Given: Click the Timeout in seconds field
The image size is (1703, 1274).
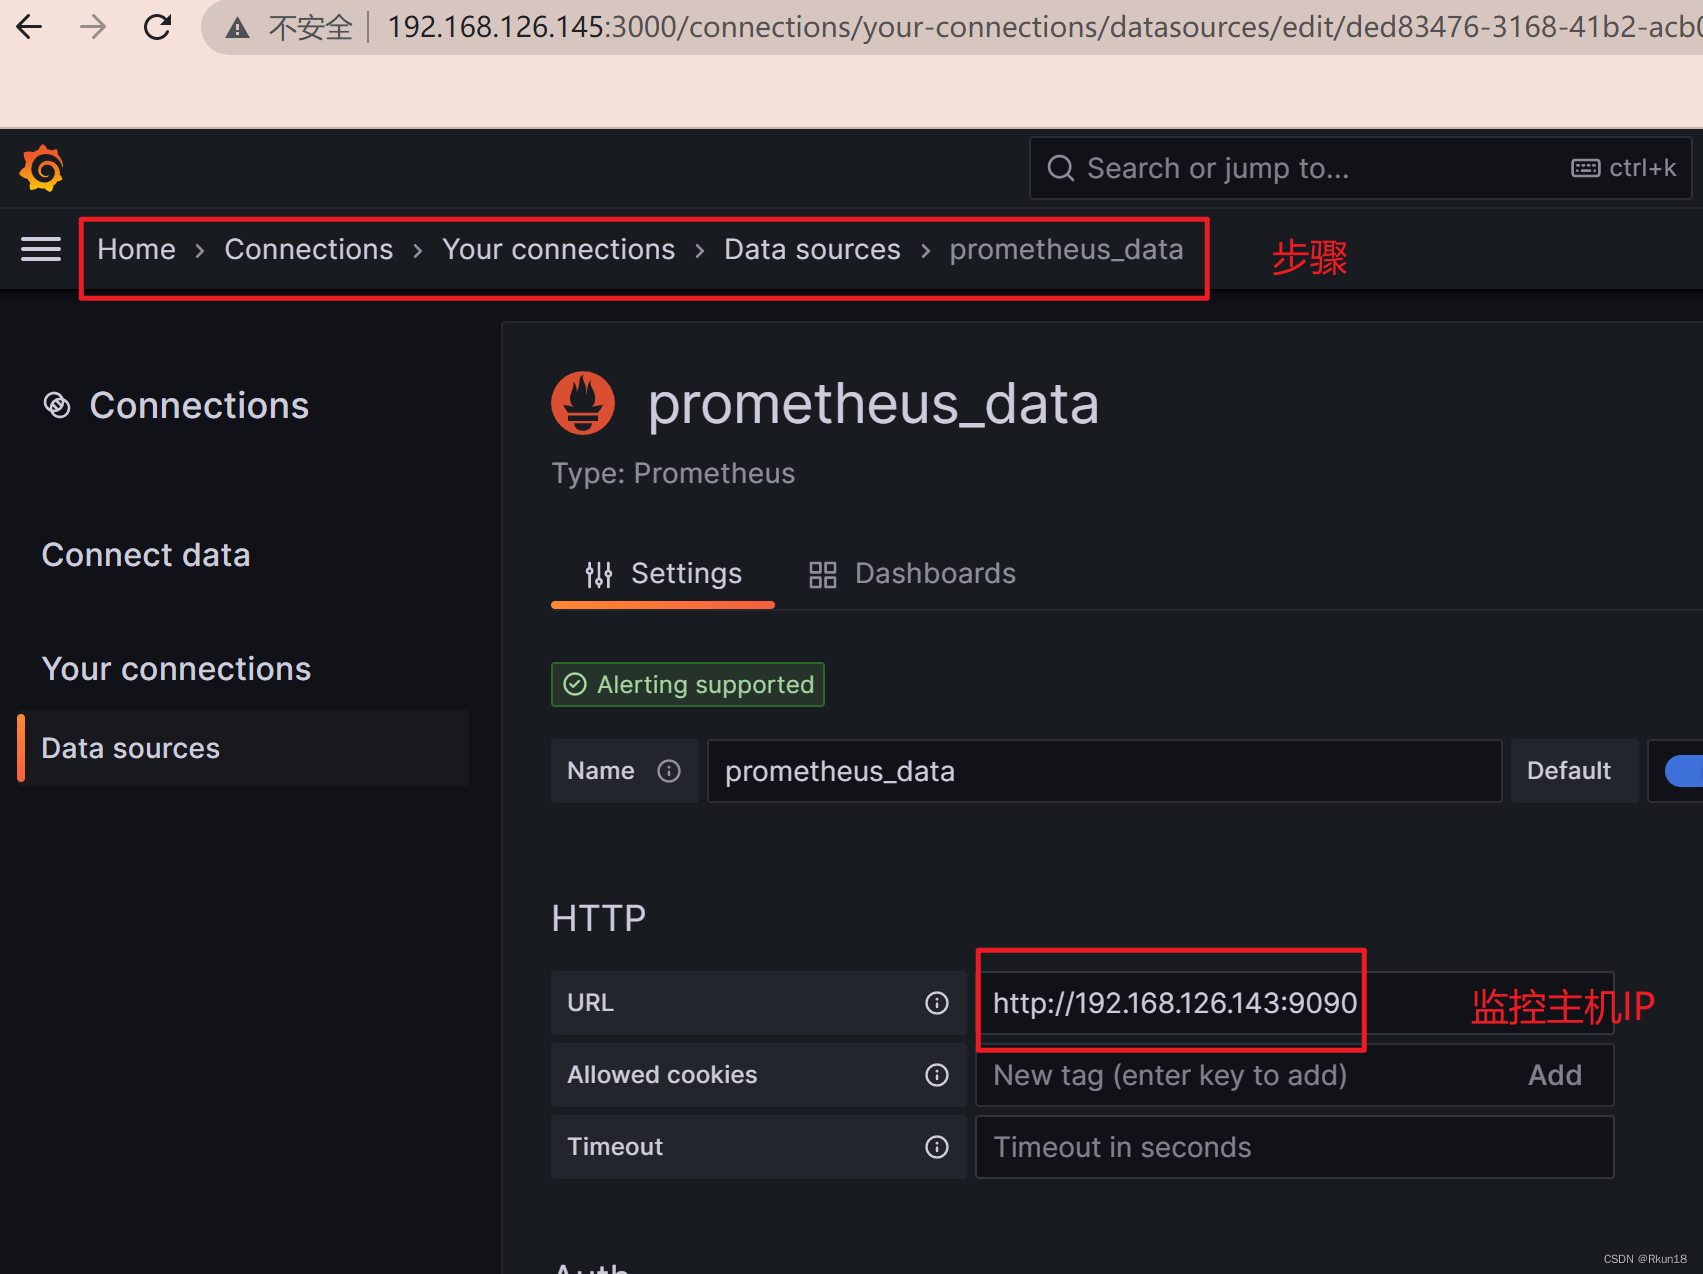Looking at the screenshot, I should pyautogui.click(x=1294, y=1147).
